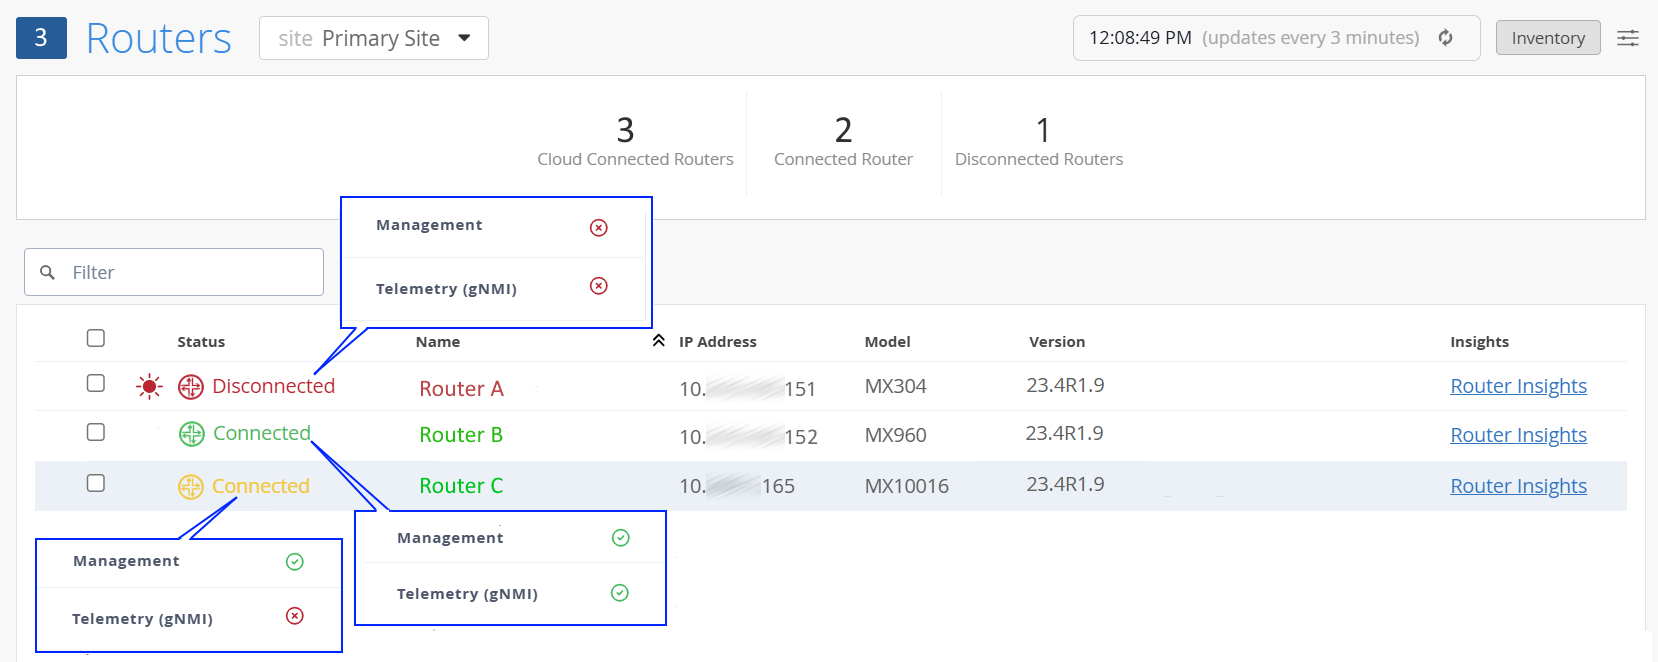Check the Router A row checkbox

(x=96, y=383)
